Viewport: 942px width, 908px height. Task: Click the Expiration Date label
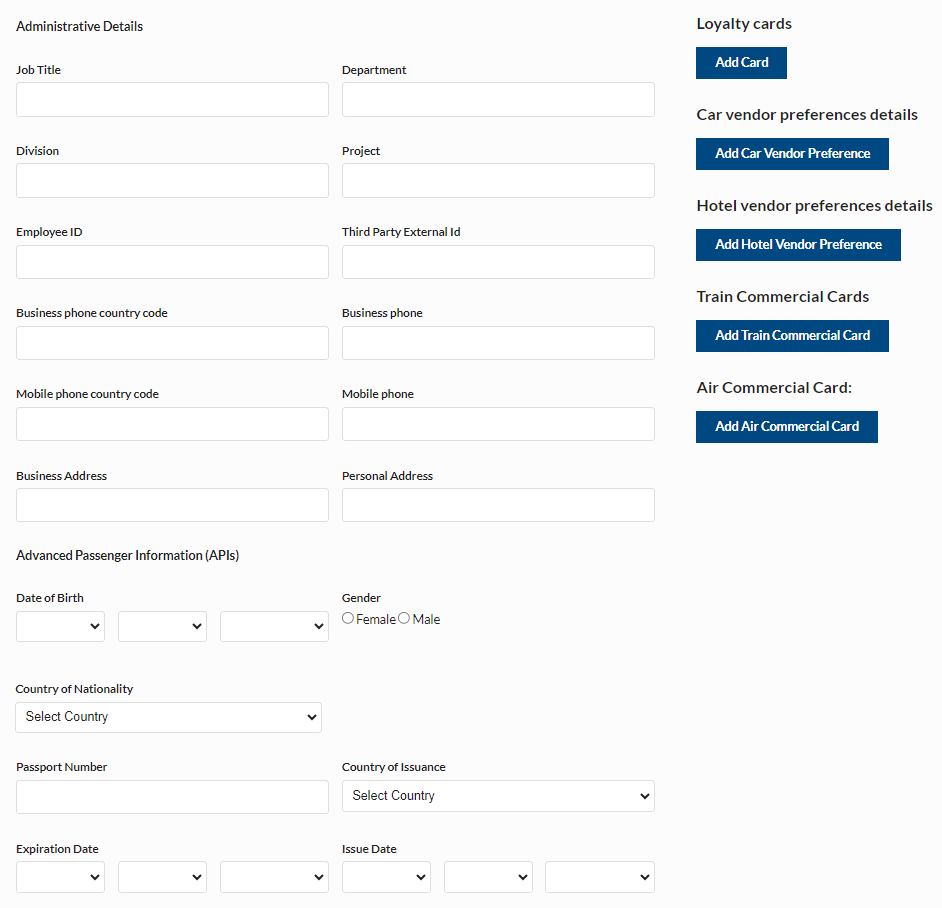(x=57, y=849)
